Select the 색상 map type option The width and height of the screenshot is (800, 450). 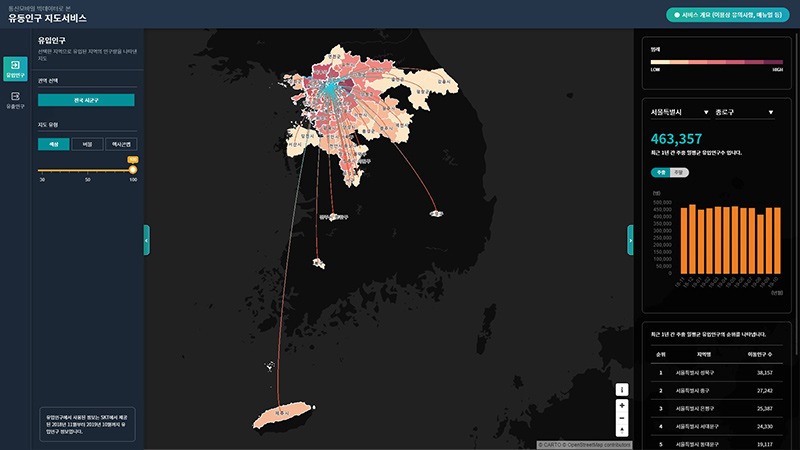(x=53, y=144)
